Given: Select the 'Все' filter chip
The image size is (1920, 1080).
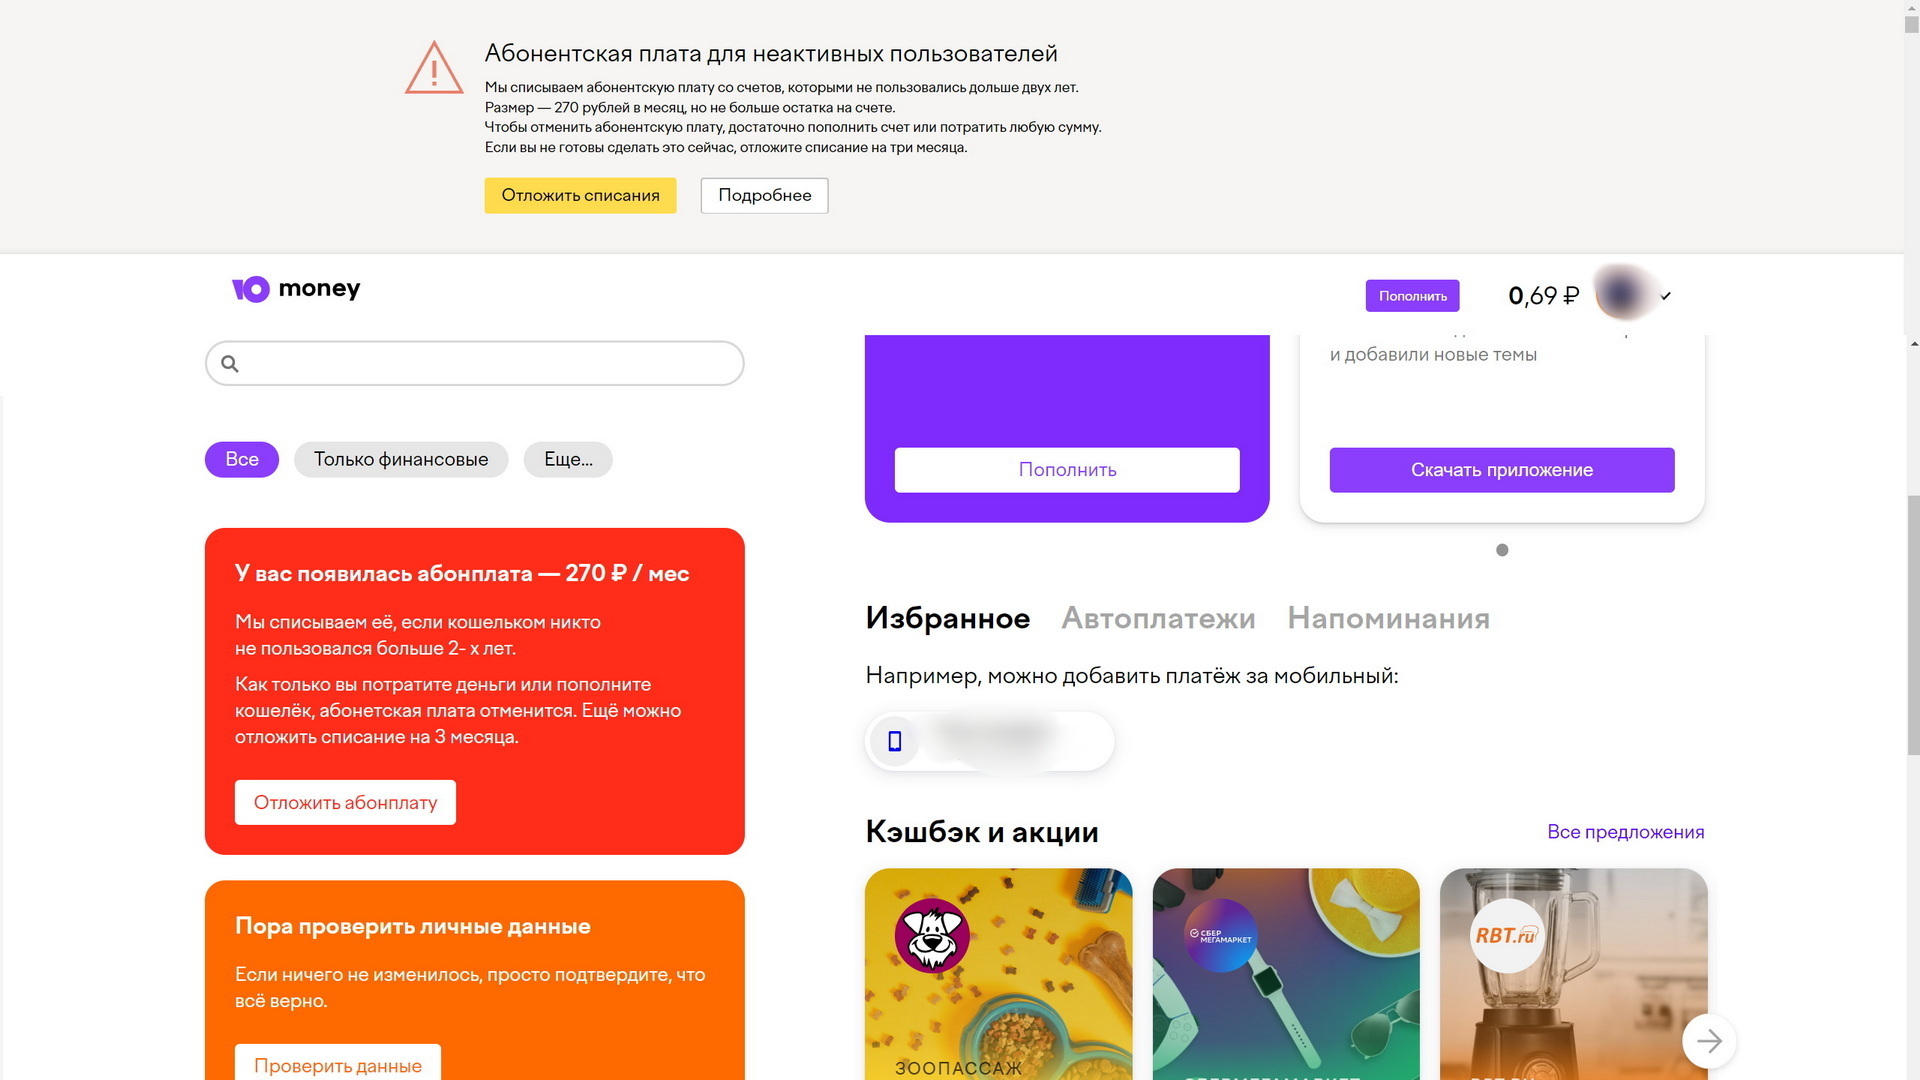Looking at the screenshot, I should 242,460.
